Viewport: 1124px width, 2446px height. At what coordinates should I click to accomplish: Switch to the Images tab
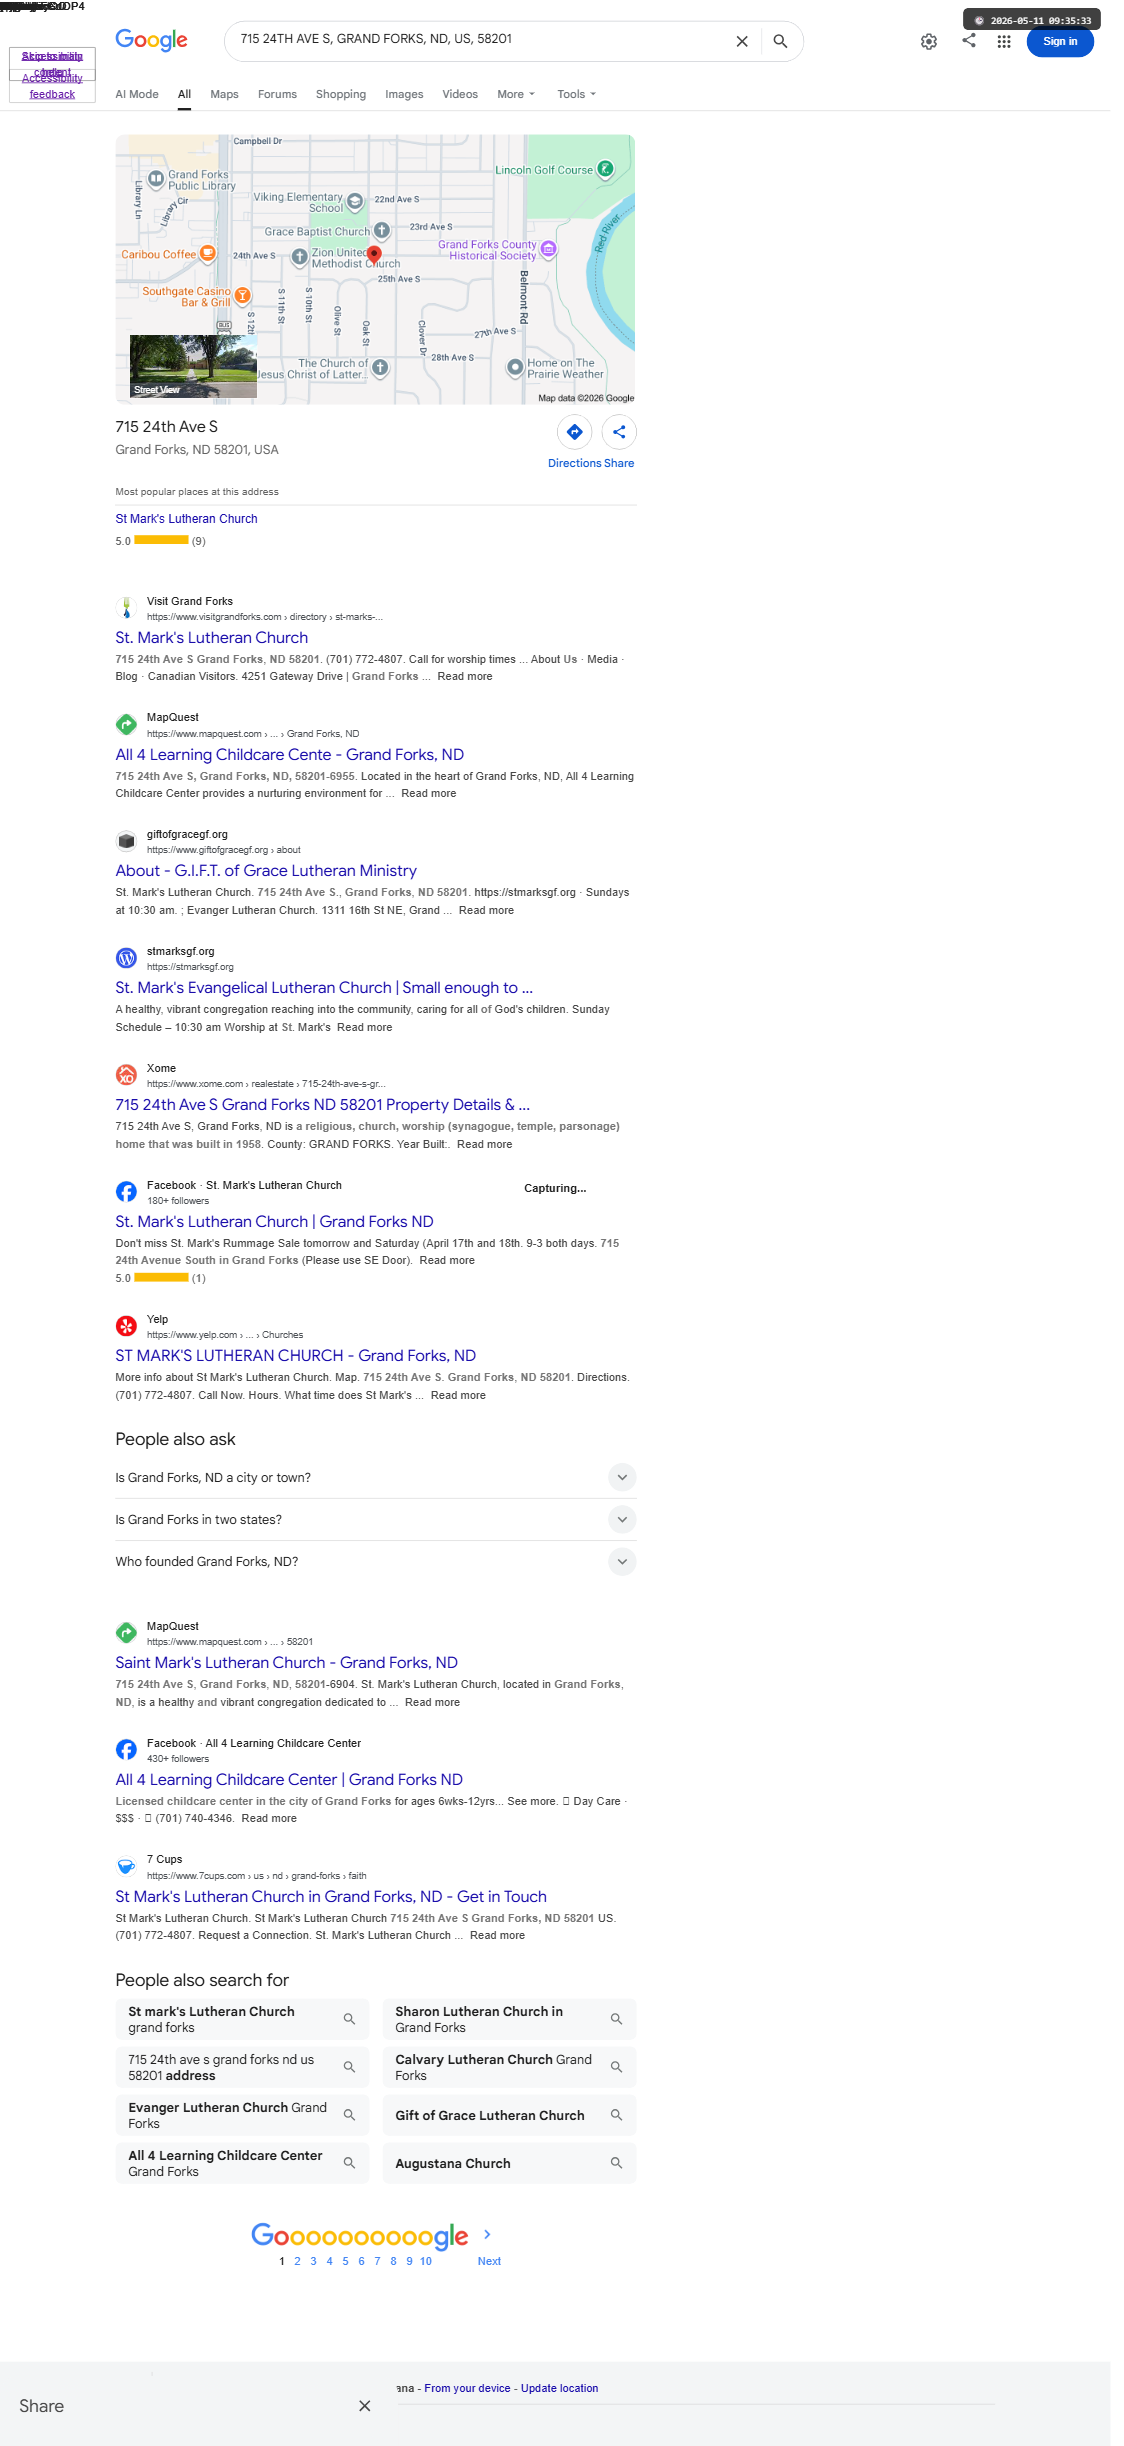pos(404,94)
